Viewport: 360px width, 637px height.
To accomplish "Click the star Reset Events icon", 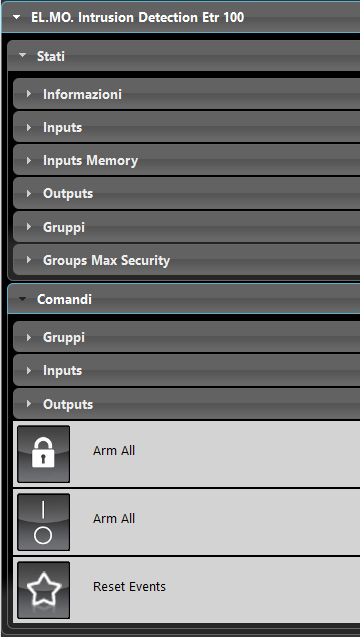I will (43, 590).
